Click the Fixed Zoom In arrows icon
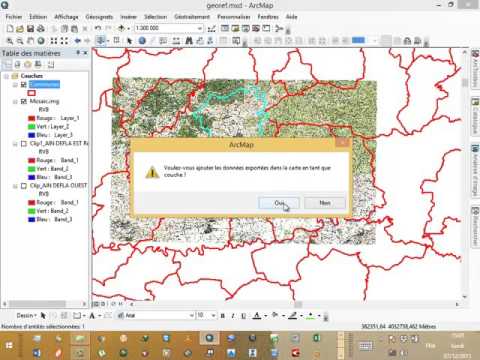The width and height of the screenshot is (480, 360). tap(54, 41)
